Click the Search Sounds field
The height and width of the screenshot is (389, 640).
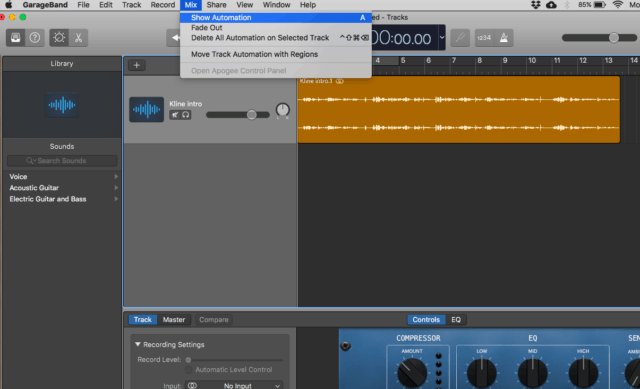tap(62, 161)
